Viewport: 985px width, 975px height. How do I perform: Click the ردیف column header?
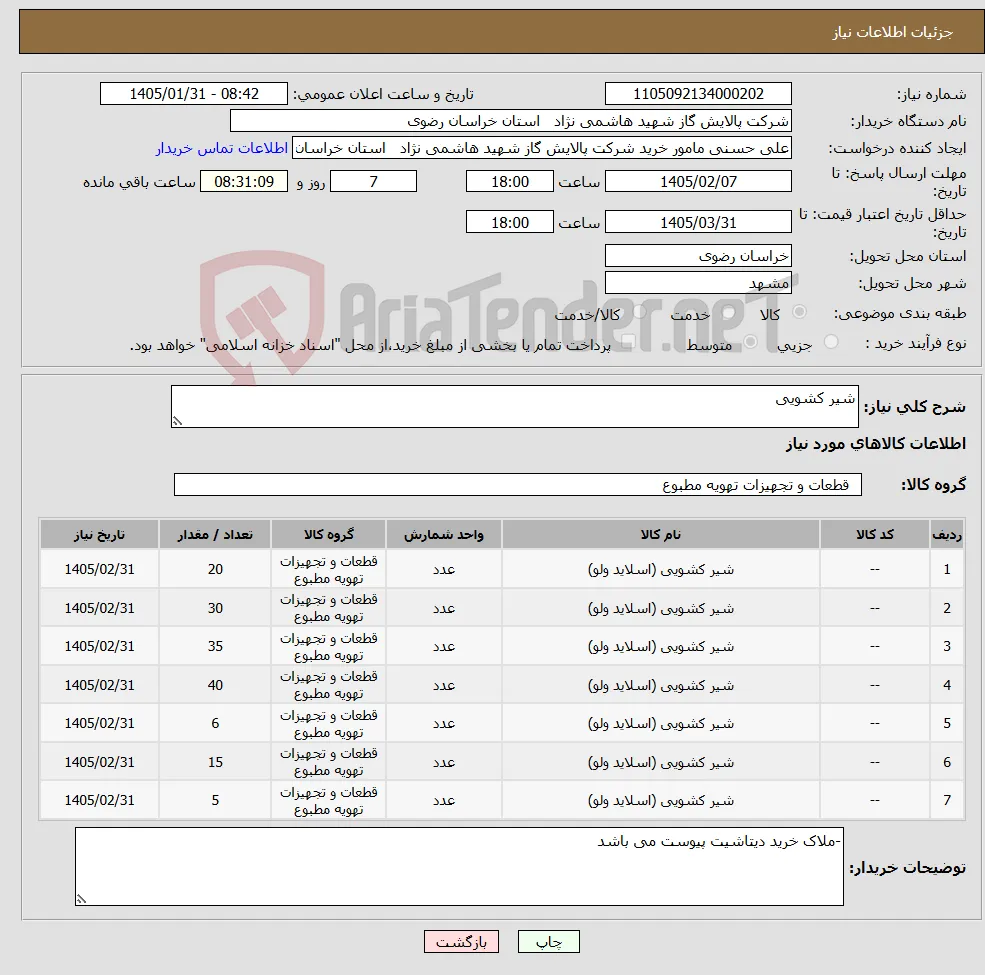coord(947,534)
